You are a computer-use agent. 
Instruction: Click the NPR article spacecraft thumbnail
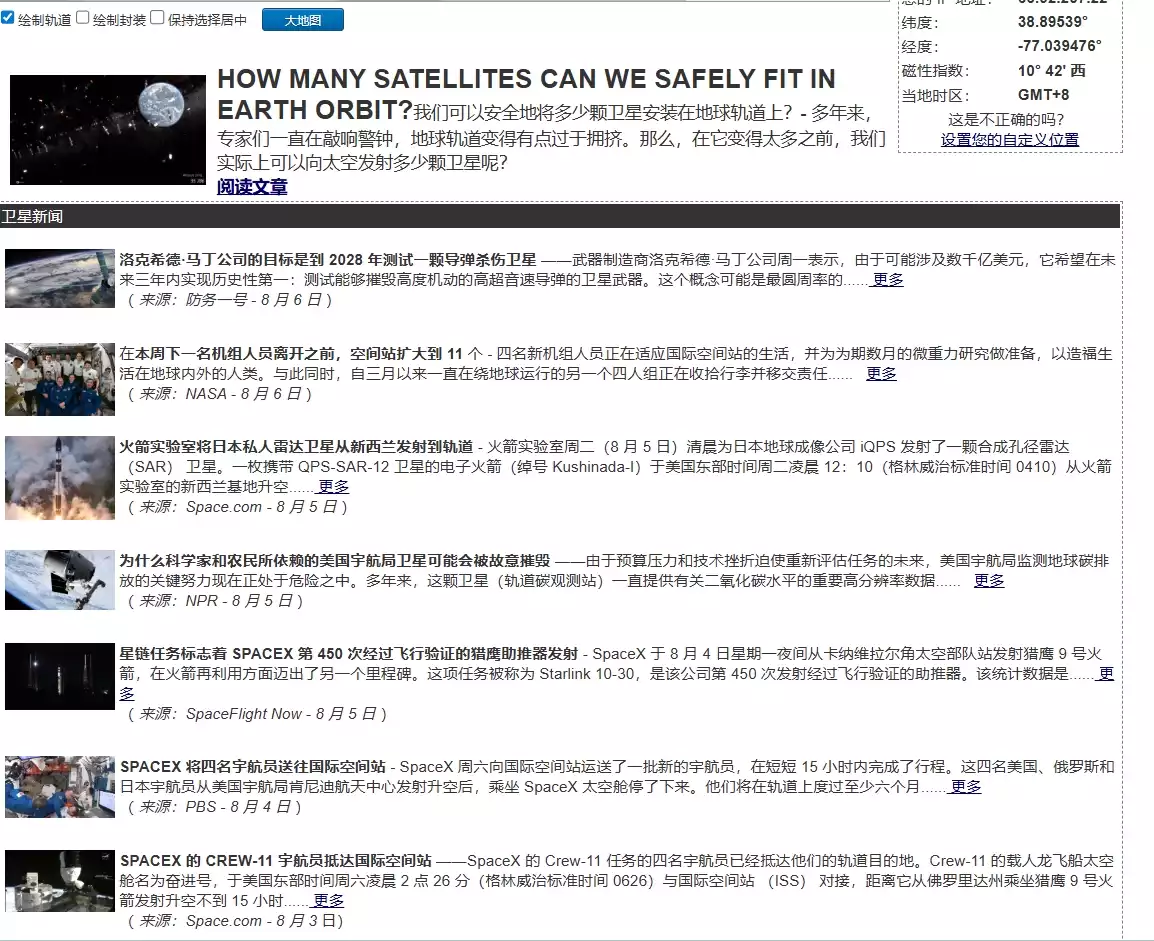tap(60, 580)
